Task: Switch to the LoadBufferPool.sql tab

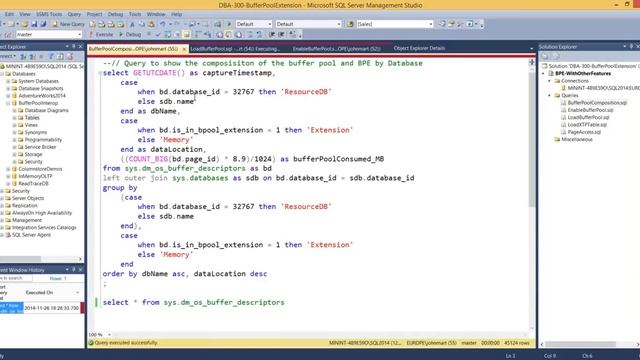Action: pos(235,49)
